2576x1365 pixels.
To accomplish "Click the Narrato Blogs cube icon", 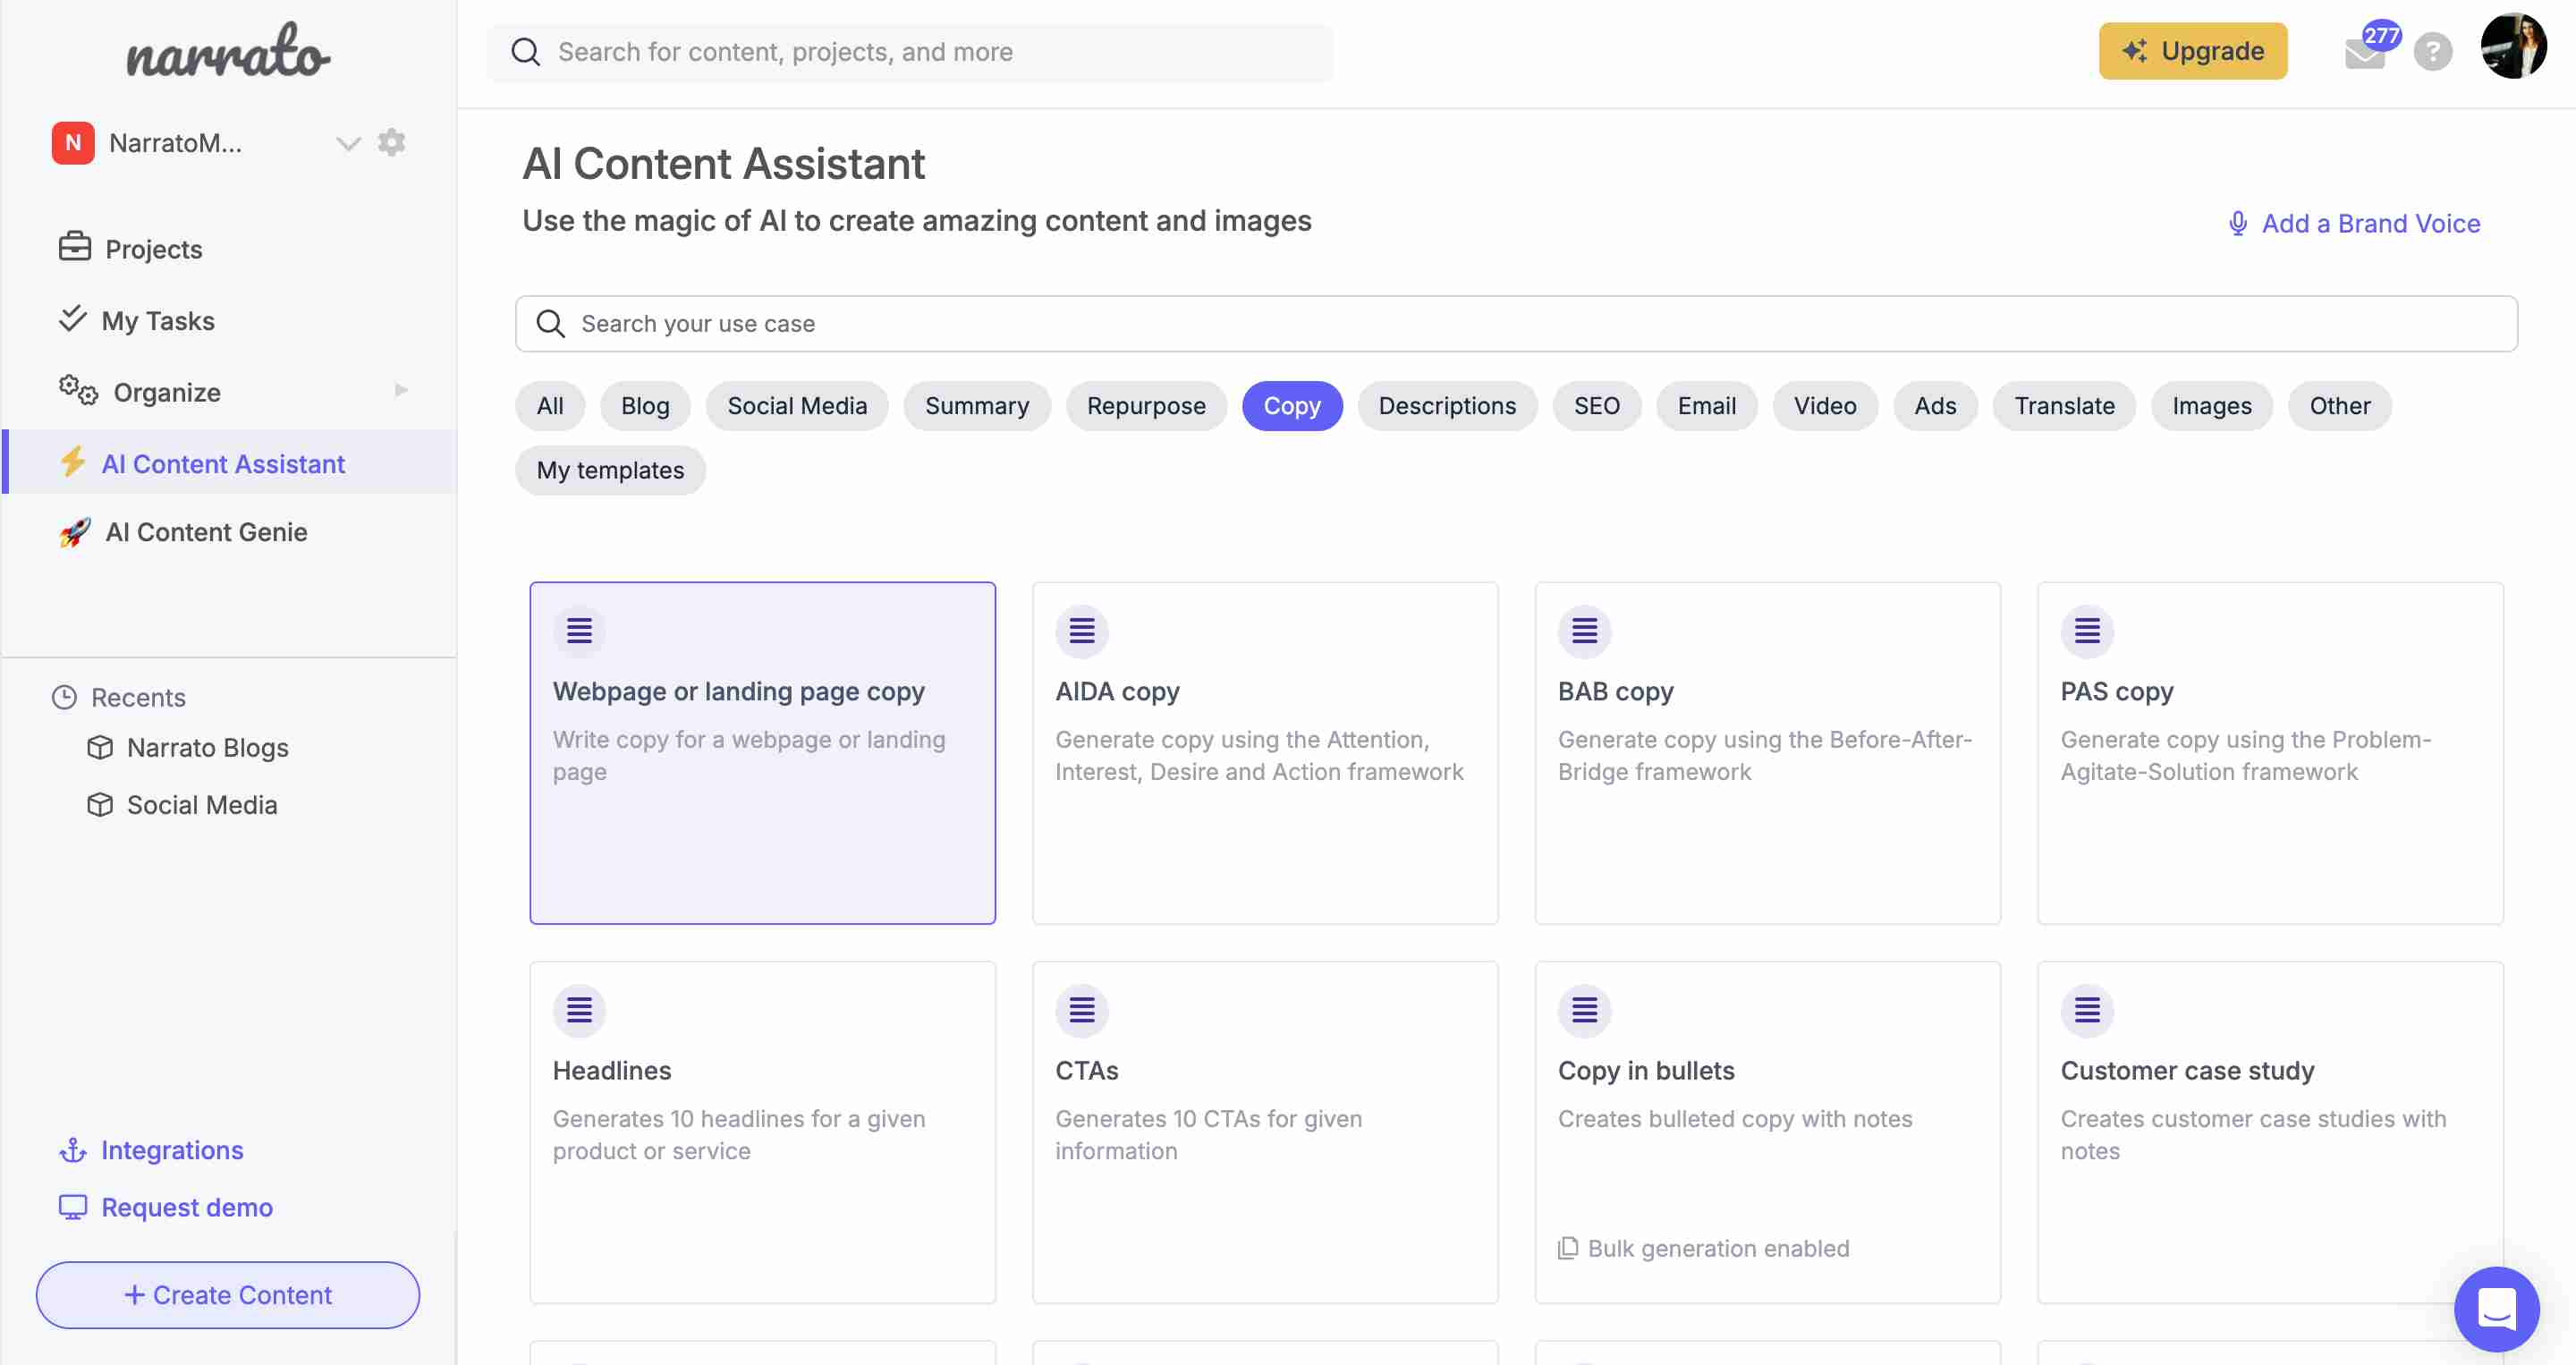I will (100, 747).
